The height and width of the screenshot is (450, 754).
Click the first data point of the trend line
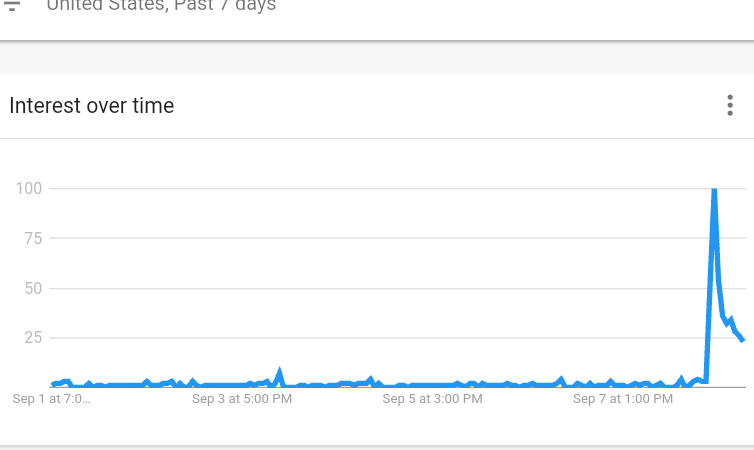coord(53,384)
